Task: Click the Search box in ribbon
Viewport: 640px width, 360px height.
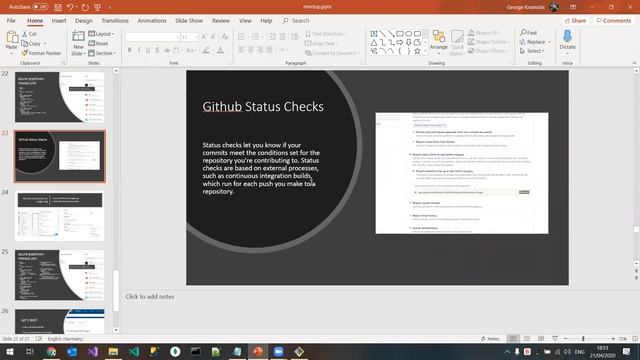Action: pyautogui.click(x=296, y=20)
